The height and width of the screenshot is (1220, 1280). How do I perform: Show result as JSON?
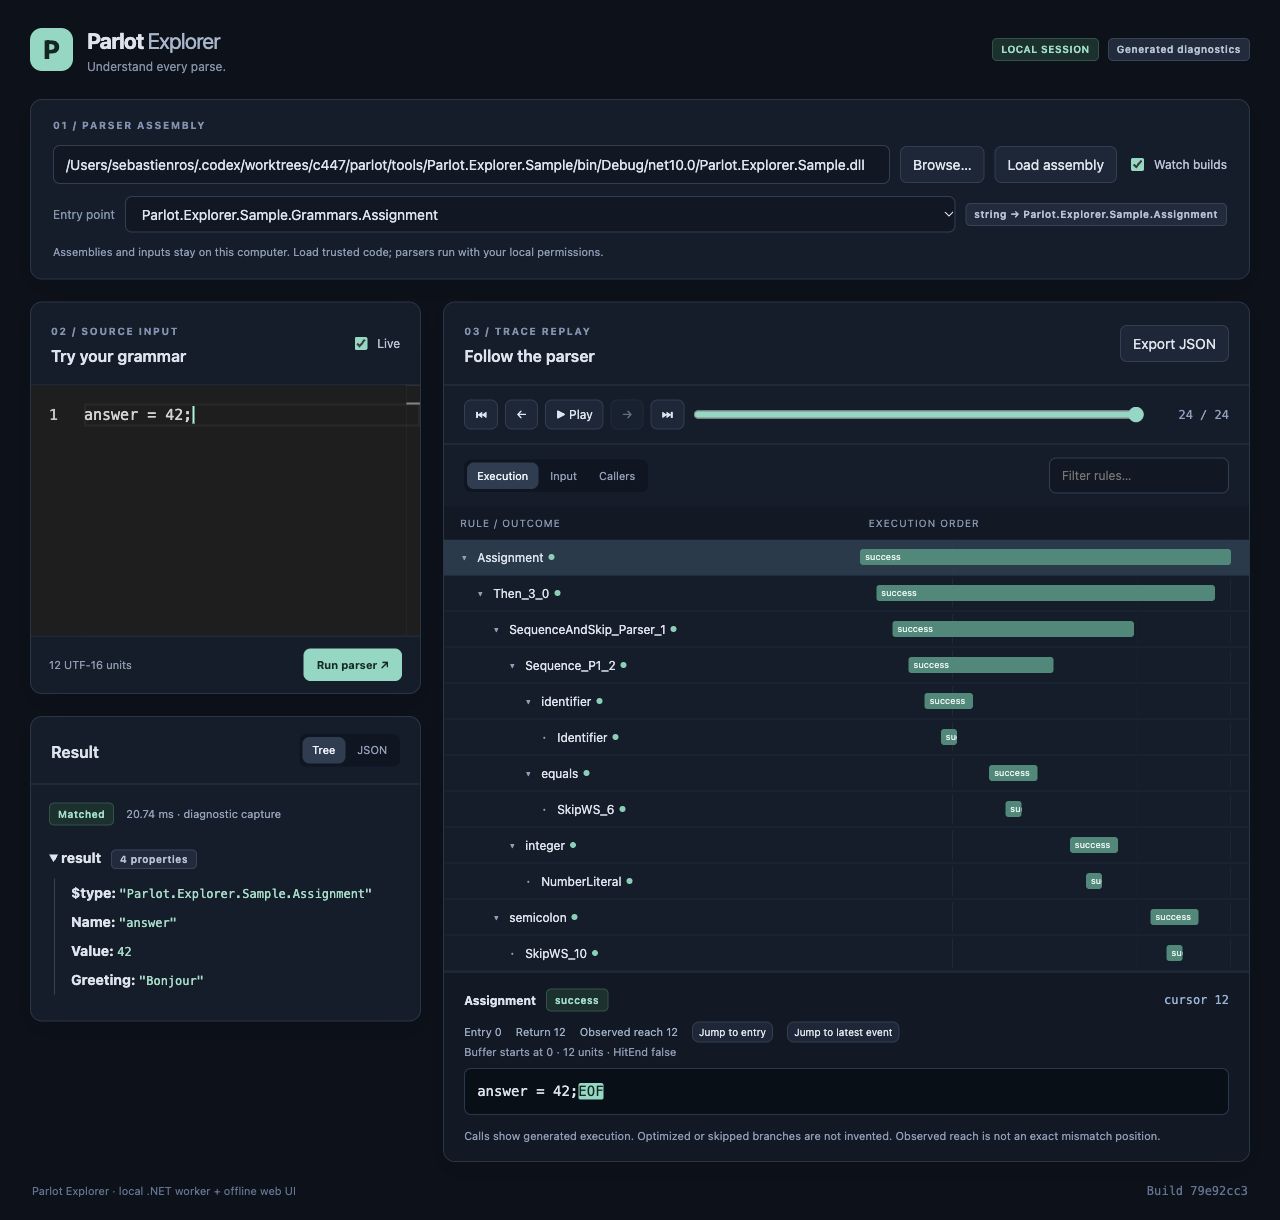(372, 750)
